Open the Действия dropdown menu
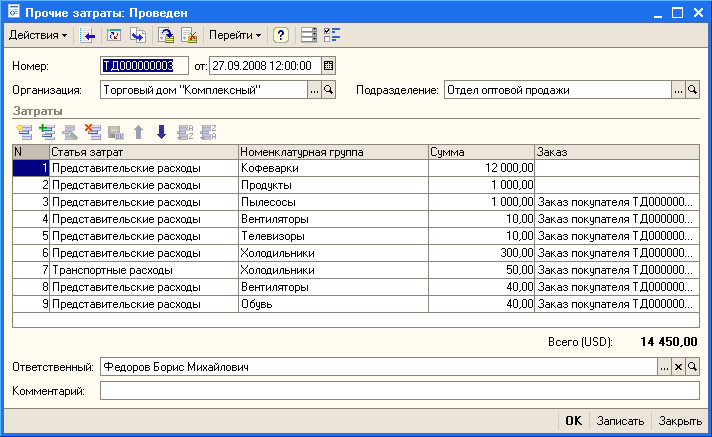The image size is (712, 437). (x=38, y=35)
